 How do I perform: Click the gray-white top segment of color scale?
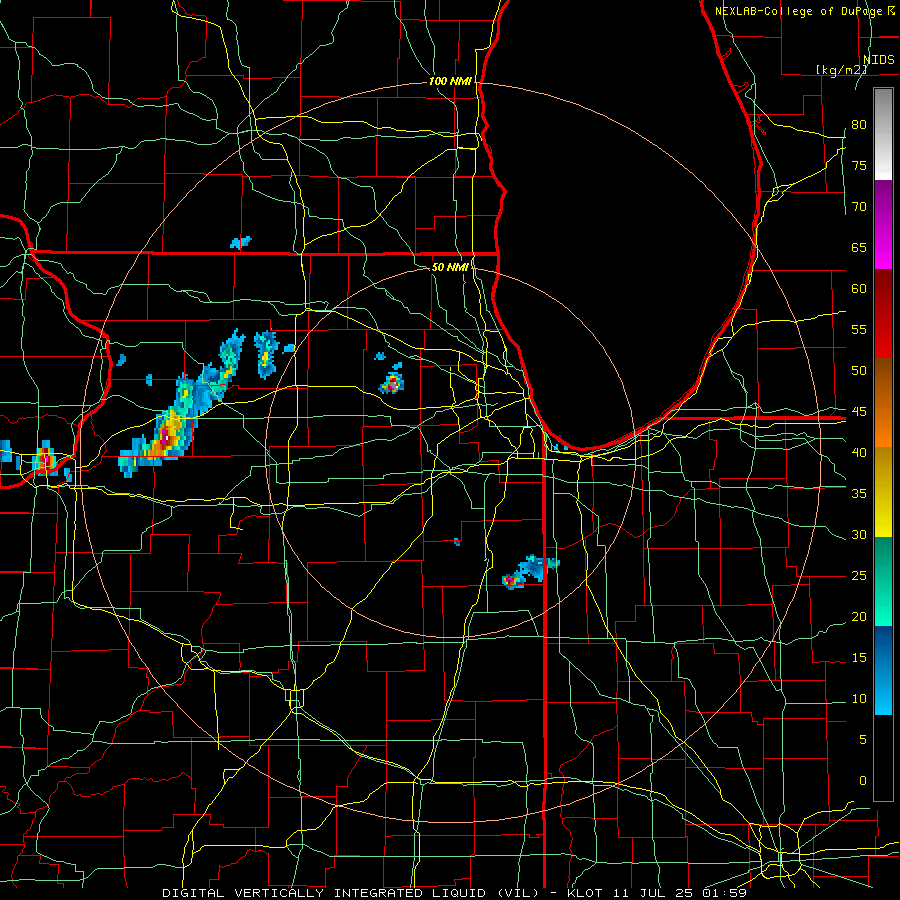pos(883,134)
